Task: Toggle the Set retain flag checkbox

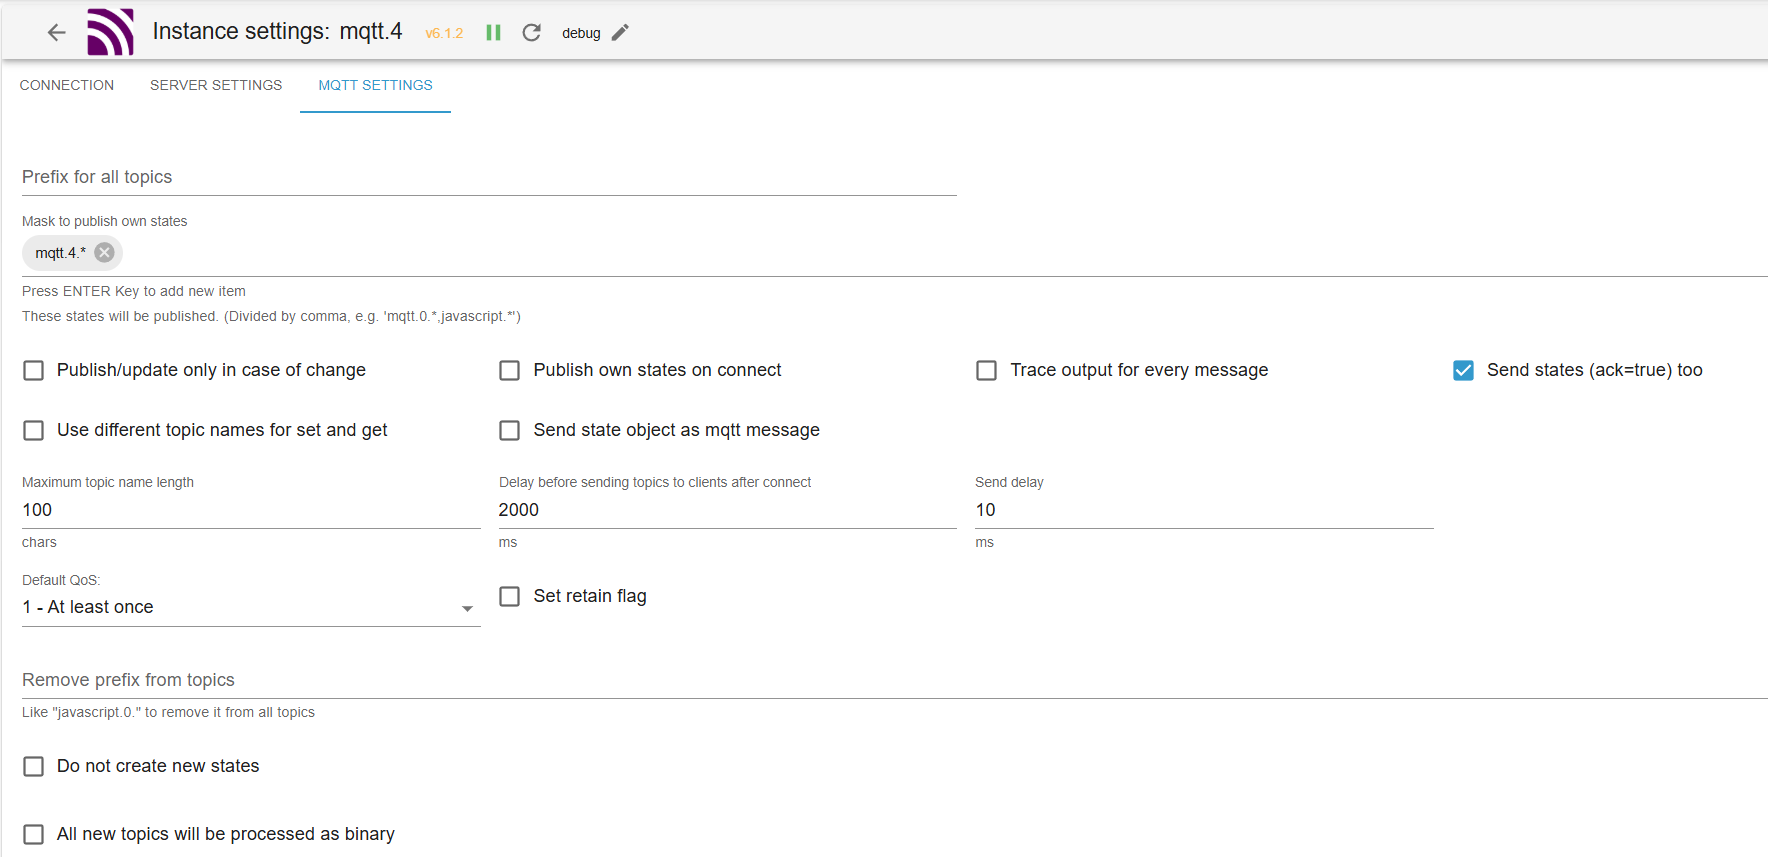Action: click(510, 597)
